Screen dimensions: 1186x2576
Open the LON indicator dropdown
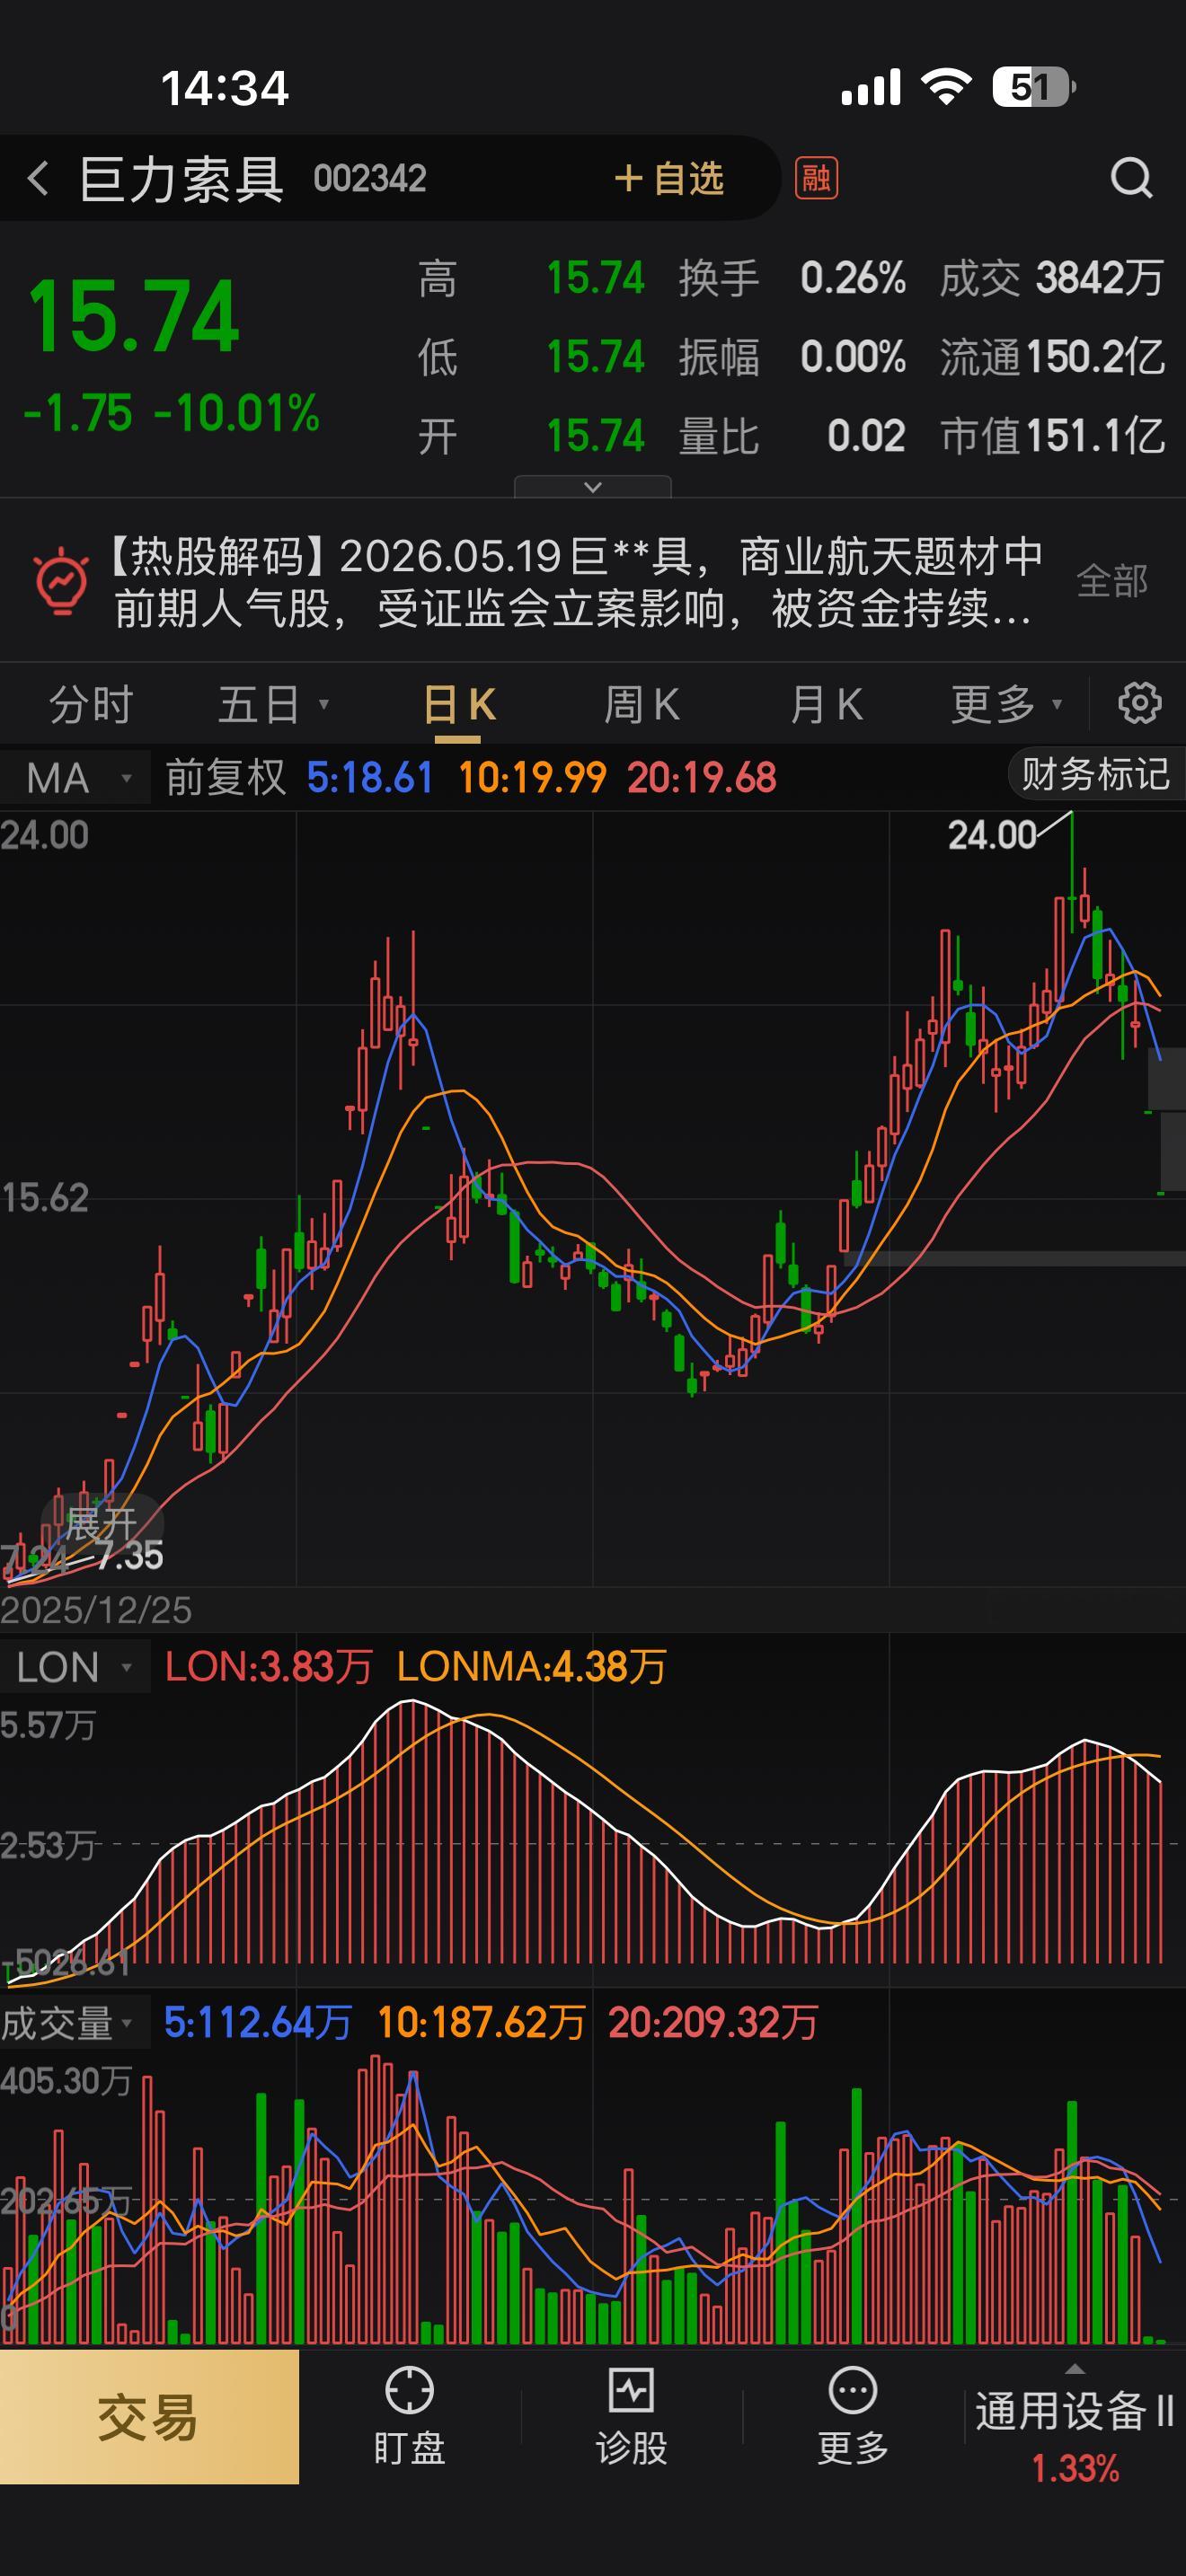pos(74,1668)
